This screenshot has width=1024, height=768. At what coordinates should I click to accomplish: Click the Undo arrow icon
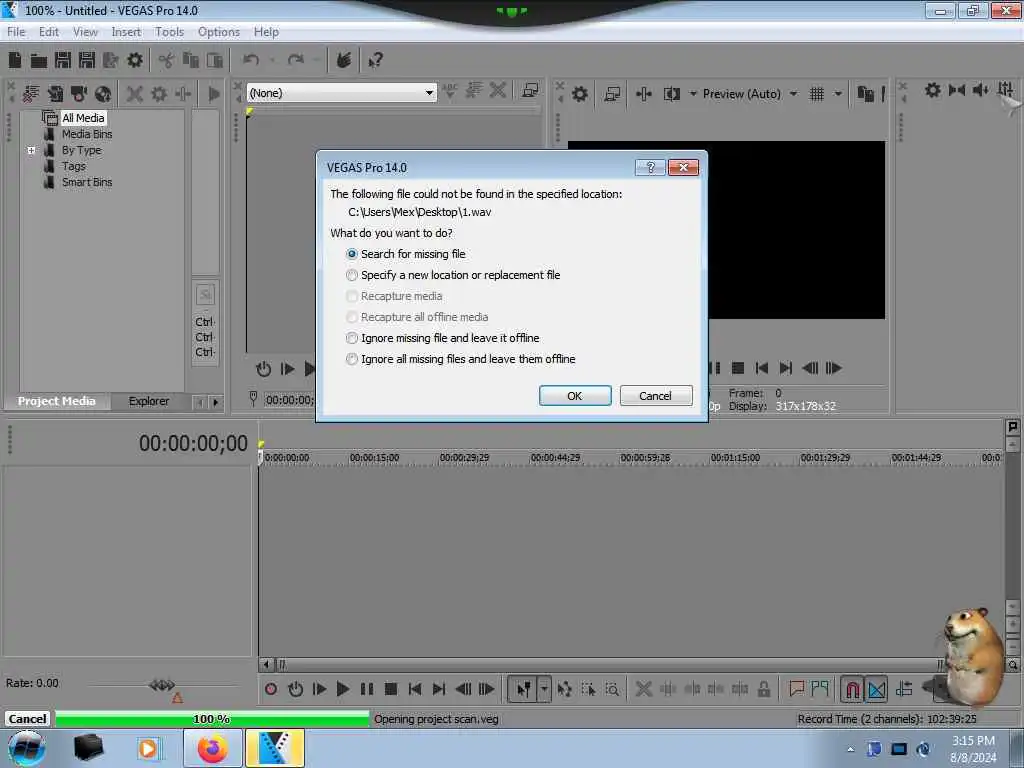point(251,60)
